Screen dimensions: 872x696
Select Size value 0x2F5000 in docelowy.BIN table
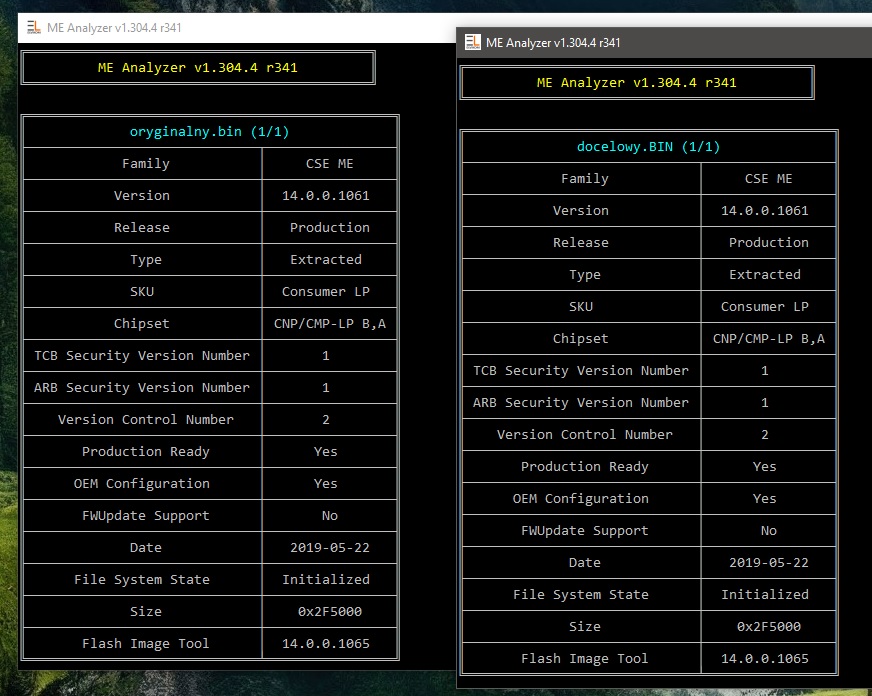pos(765,626)
